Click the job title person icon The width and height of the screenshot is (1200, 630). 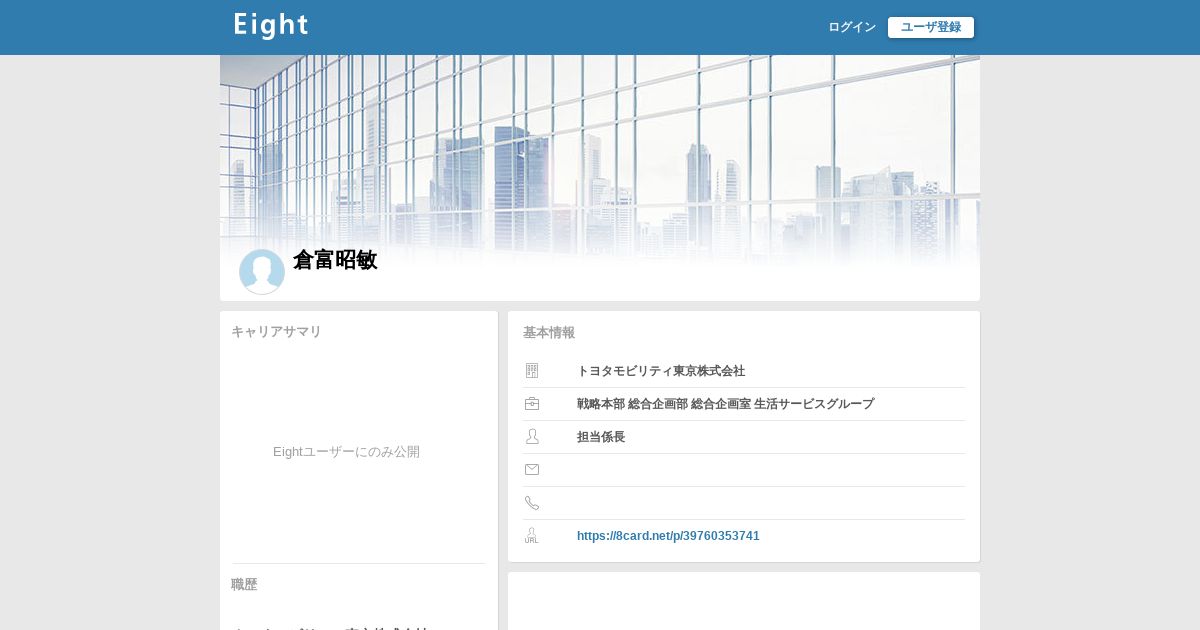pyautogui.click(x=532, y=437)
